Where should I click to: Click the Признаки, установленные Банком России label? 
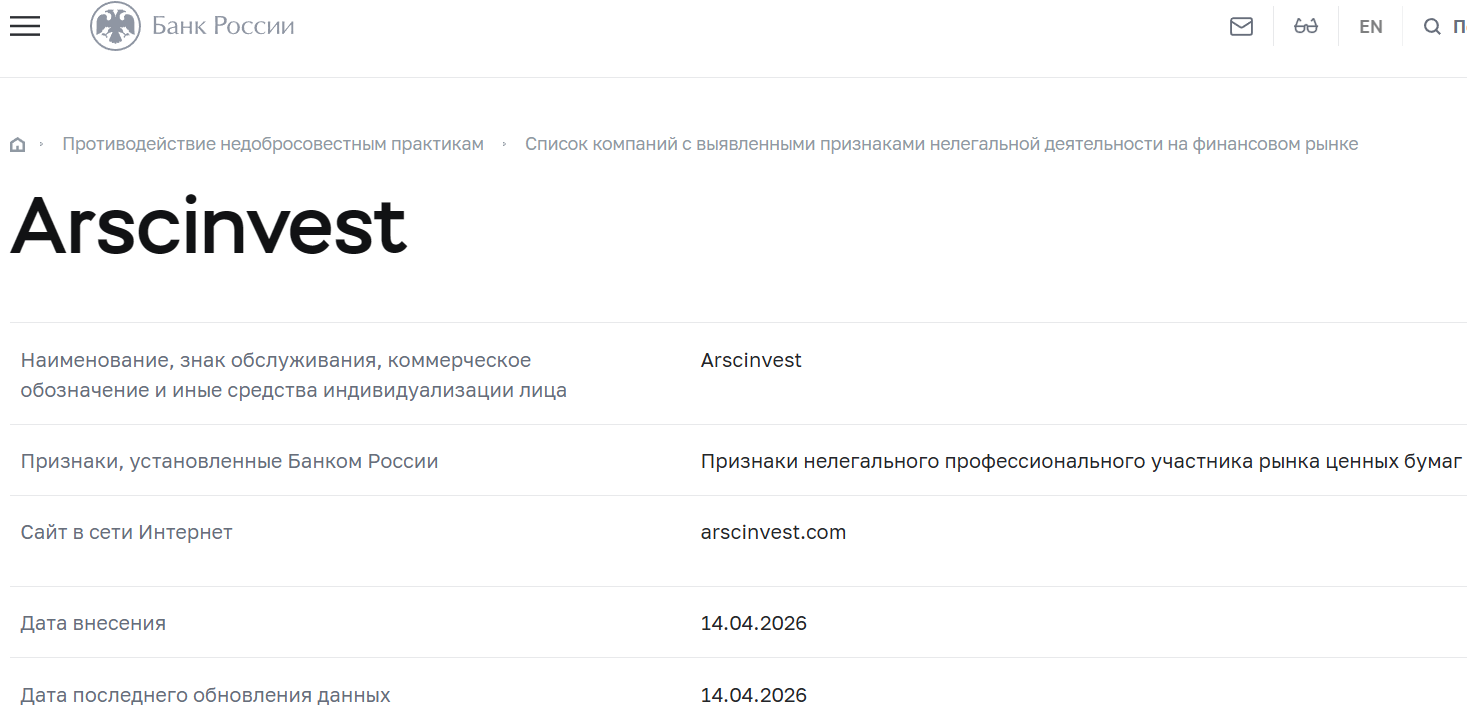click(x=228, y=461)
